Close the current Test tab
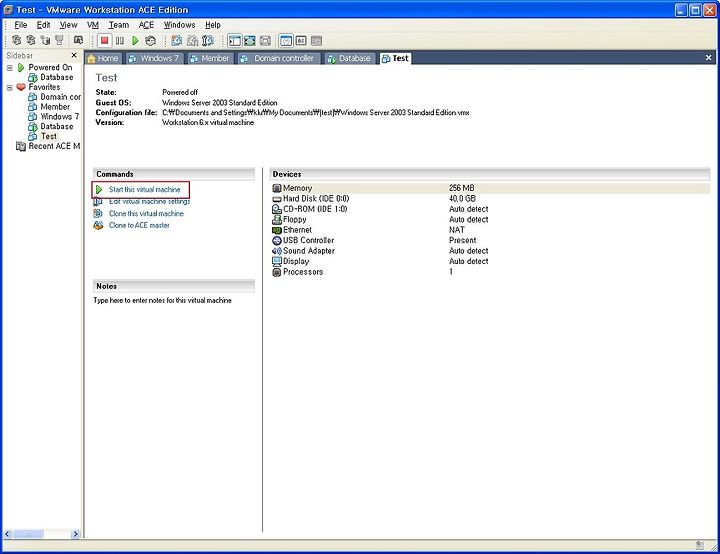720x554 pixels. (708, 57)
